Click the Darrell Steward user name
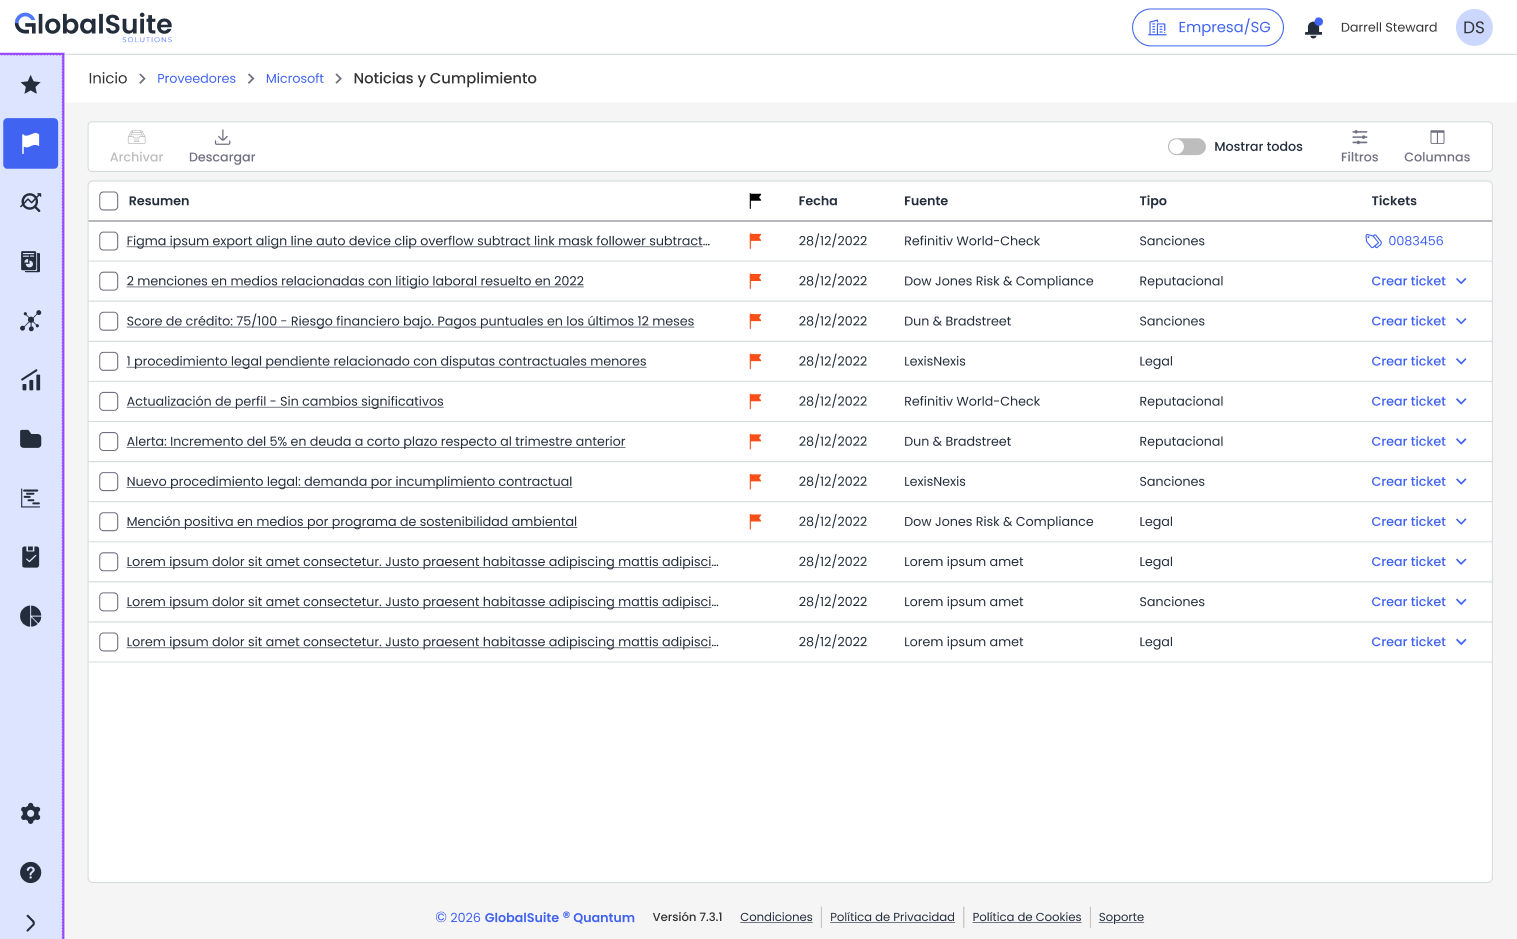The width and height of the screenshot is (1517, 939). tap(1389, 28)
